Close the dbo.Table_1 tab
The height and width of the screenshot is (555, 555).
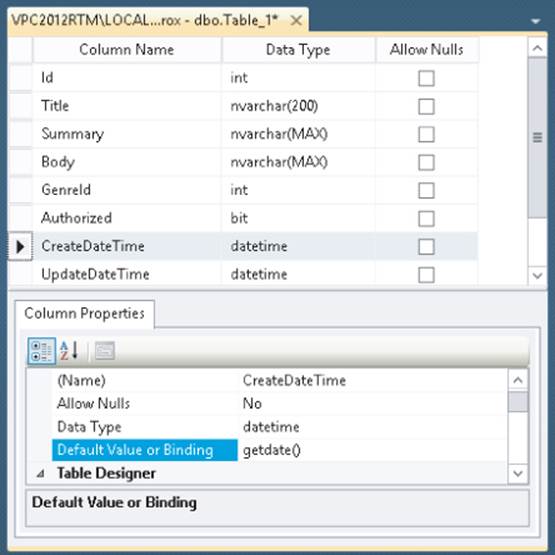pyautogui.click(x=296, y=21)
